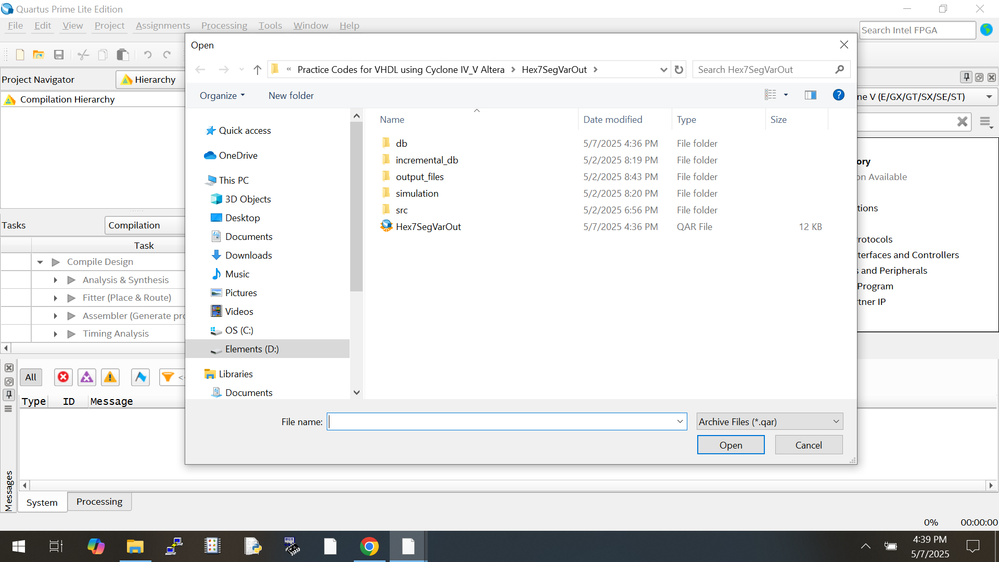Click the Copy icon in Quartus toolbar
Image resolution: width=999 pixels, height=562 pixels.
point(103,55)
